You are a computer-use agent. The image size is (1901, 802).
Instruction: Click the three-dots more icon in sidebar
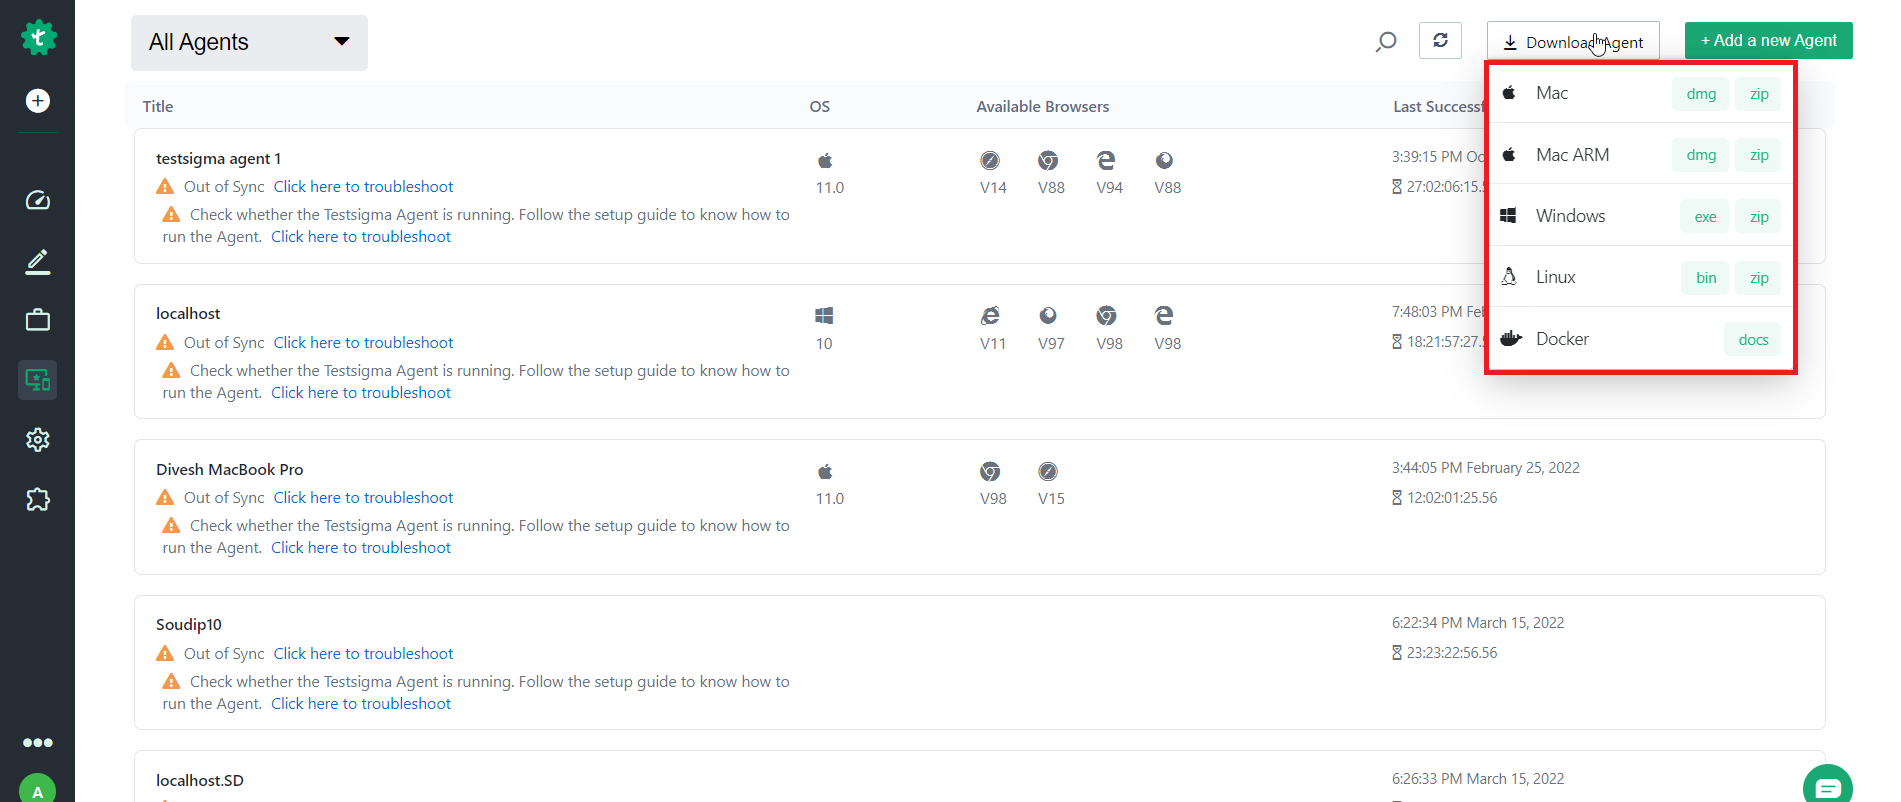point(38,742)
